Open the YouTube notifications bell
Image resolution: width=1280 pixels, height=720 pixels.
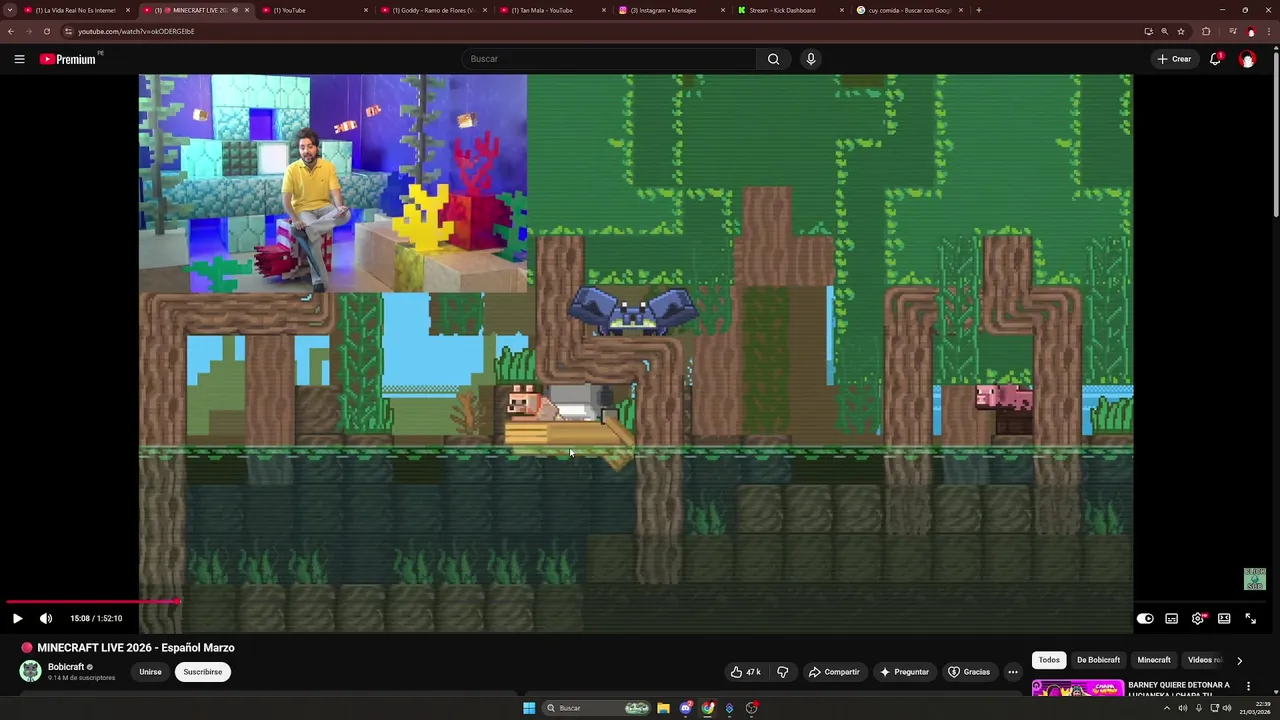point(1215,59)
